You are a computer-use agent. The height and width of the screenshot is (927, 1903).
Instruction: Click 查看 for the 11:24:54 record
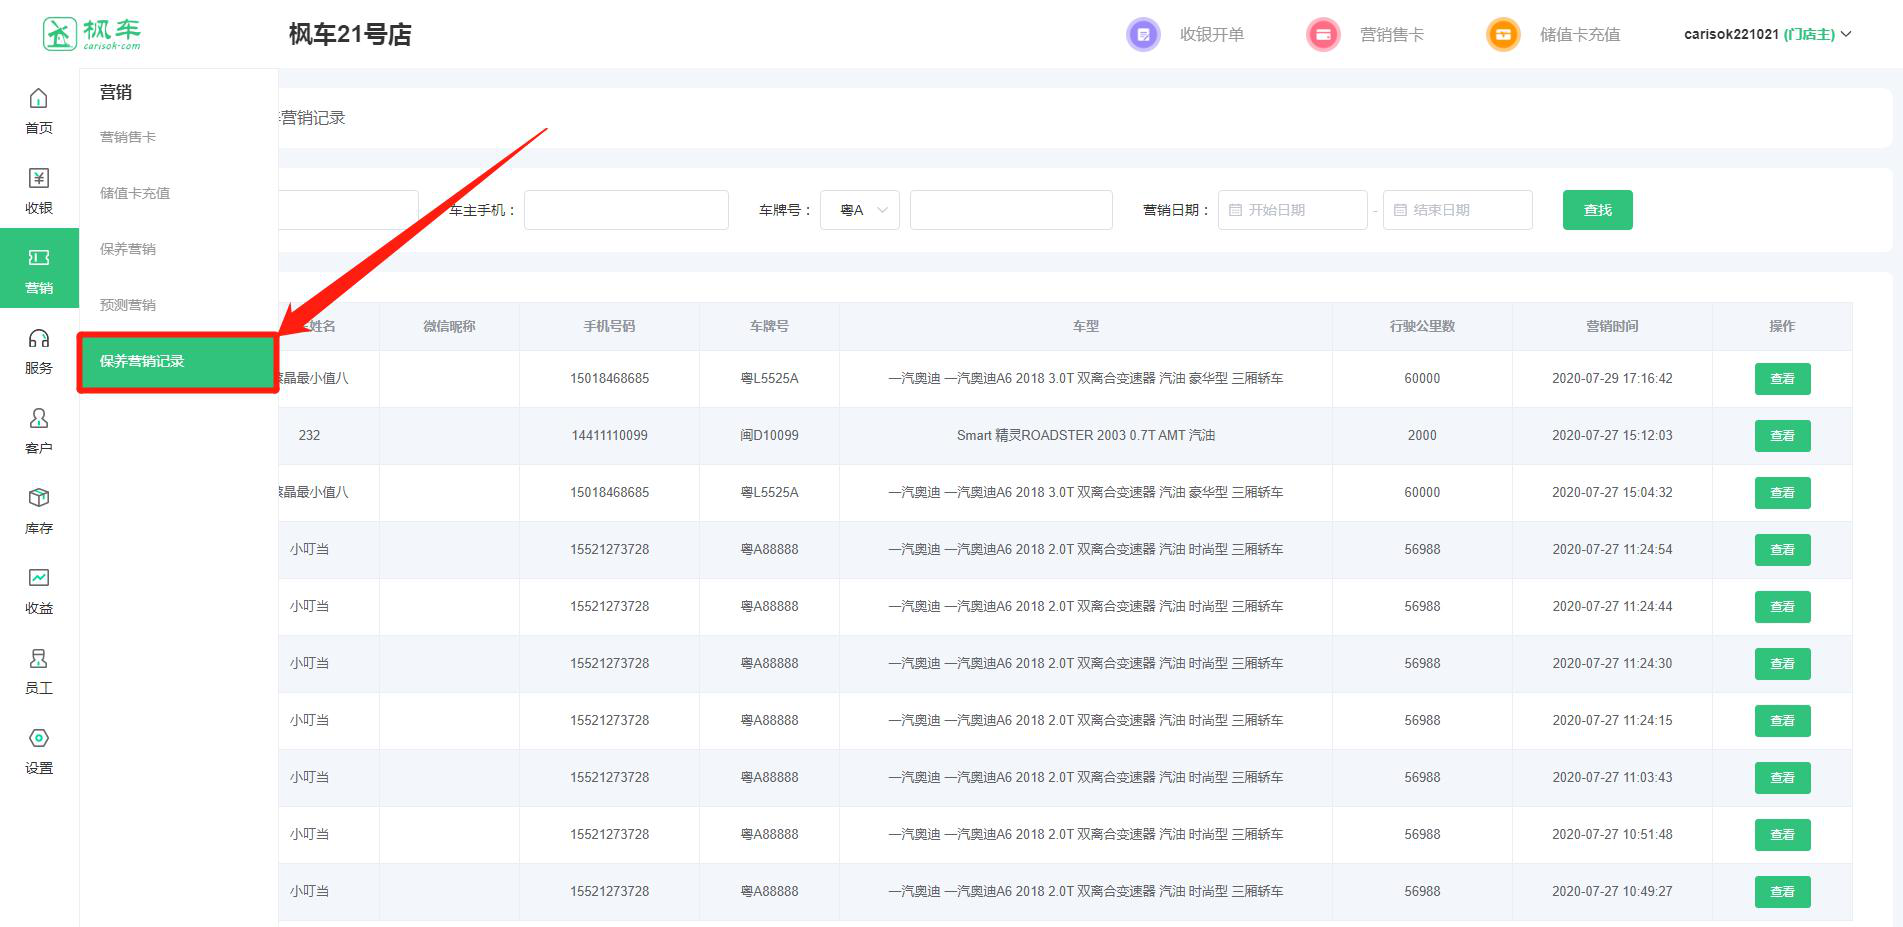tap(1782, 550)
